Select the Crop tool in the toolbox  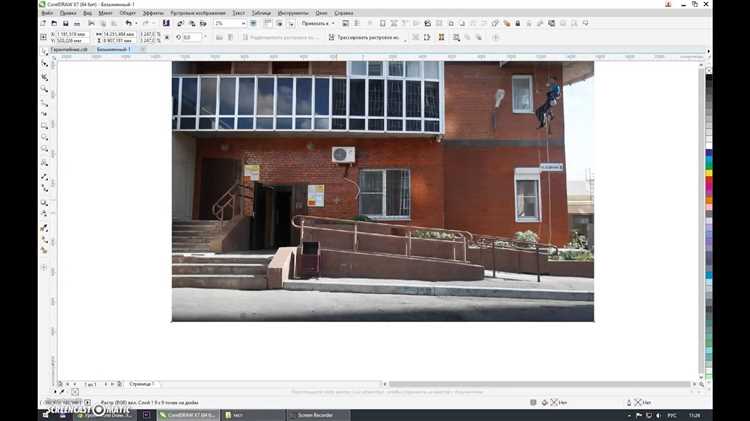point(44,77)
